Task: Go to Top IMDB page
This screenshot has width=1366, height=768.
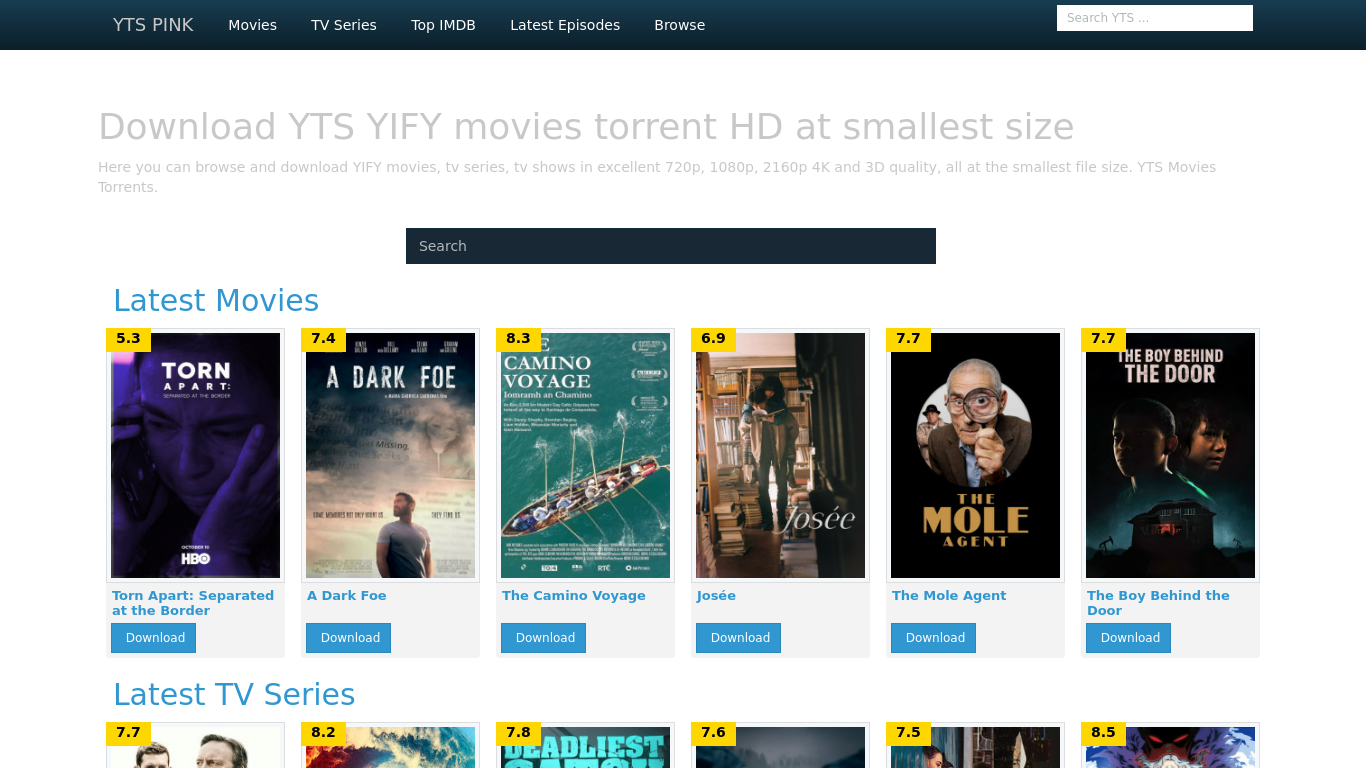Action: [443, 25]
